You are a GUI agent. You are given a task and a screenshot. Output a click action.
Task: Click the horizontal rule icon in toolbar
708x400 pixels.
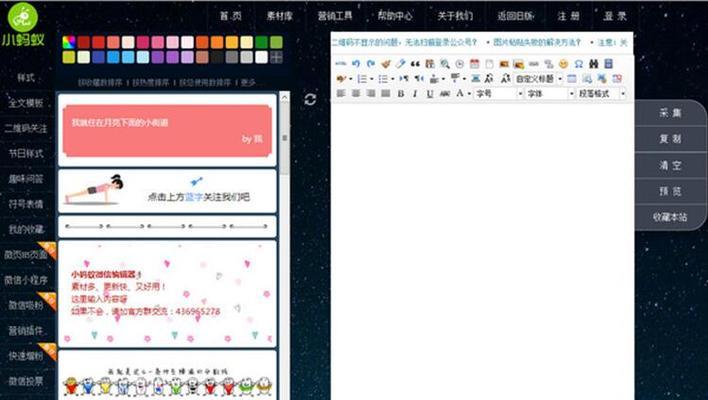534,64
